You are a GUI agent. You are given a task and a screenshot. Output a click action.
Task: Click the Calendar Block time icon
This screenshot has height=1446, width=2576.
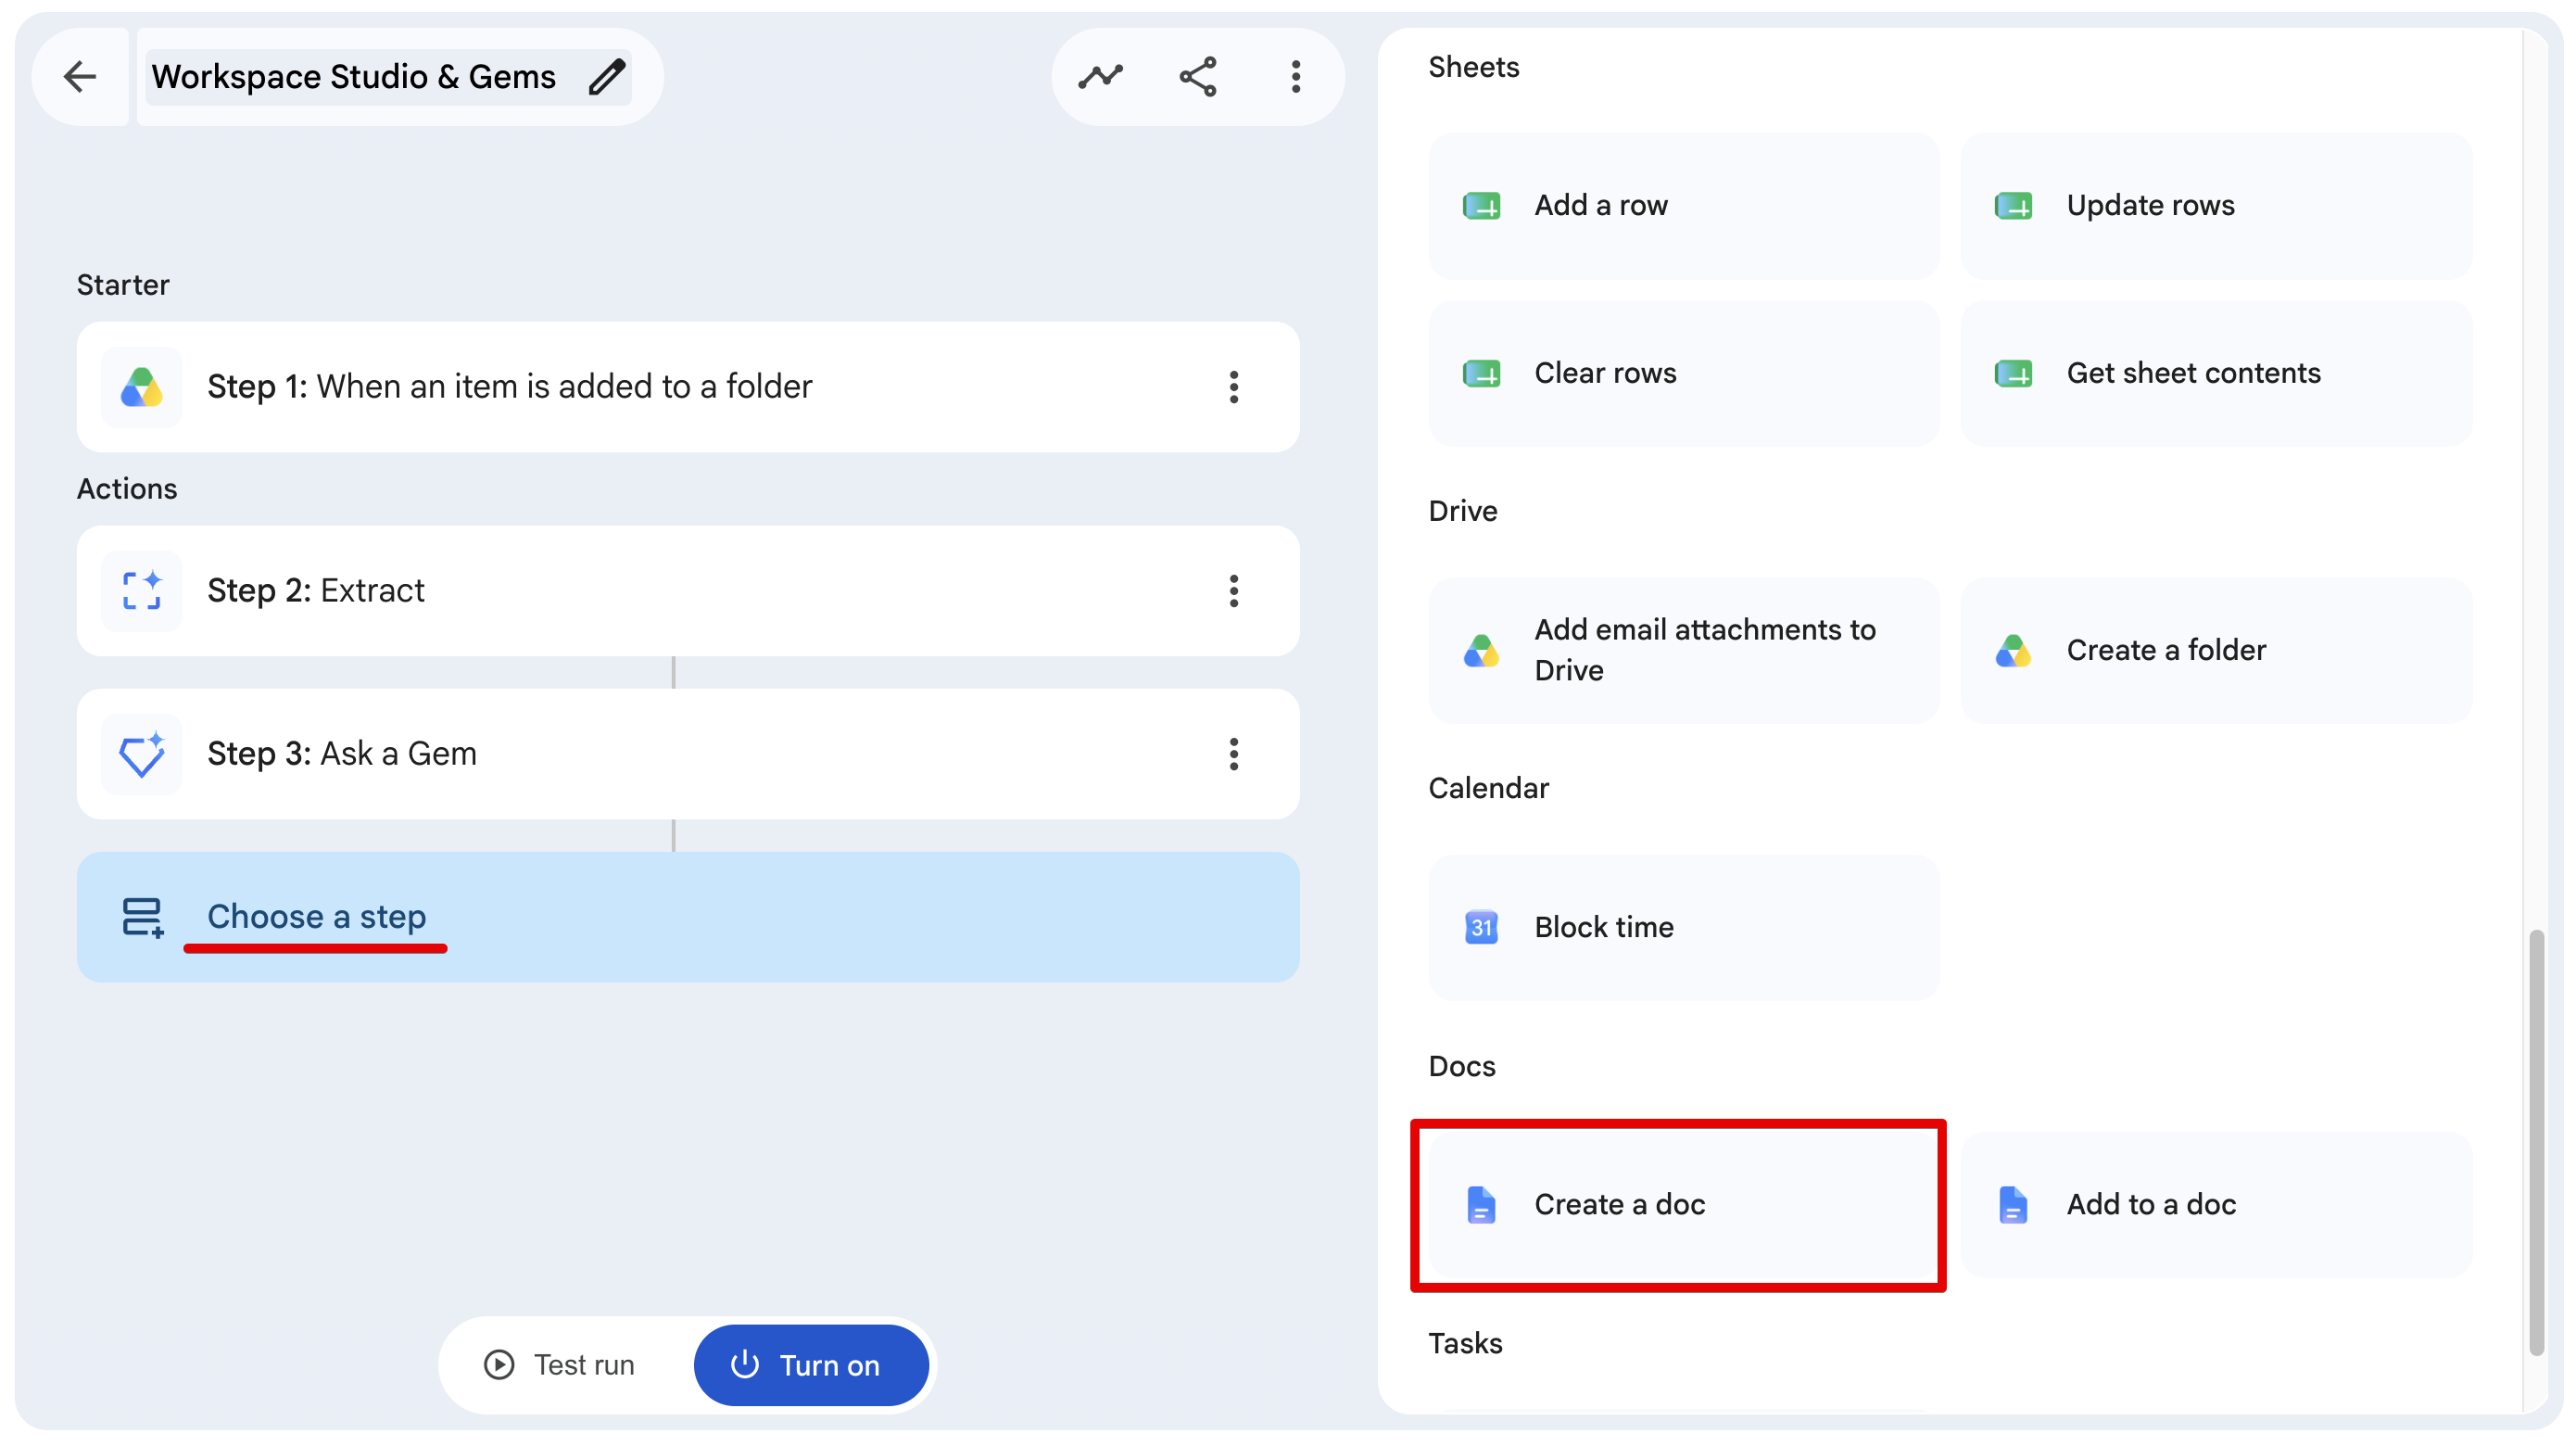pyautogui.click(x=1481, y=927)
